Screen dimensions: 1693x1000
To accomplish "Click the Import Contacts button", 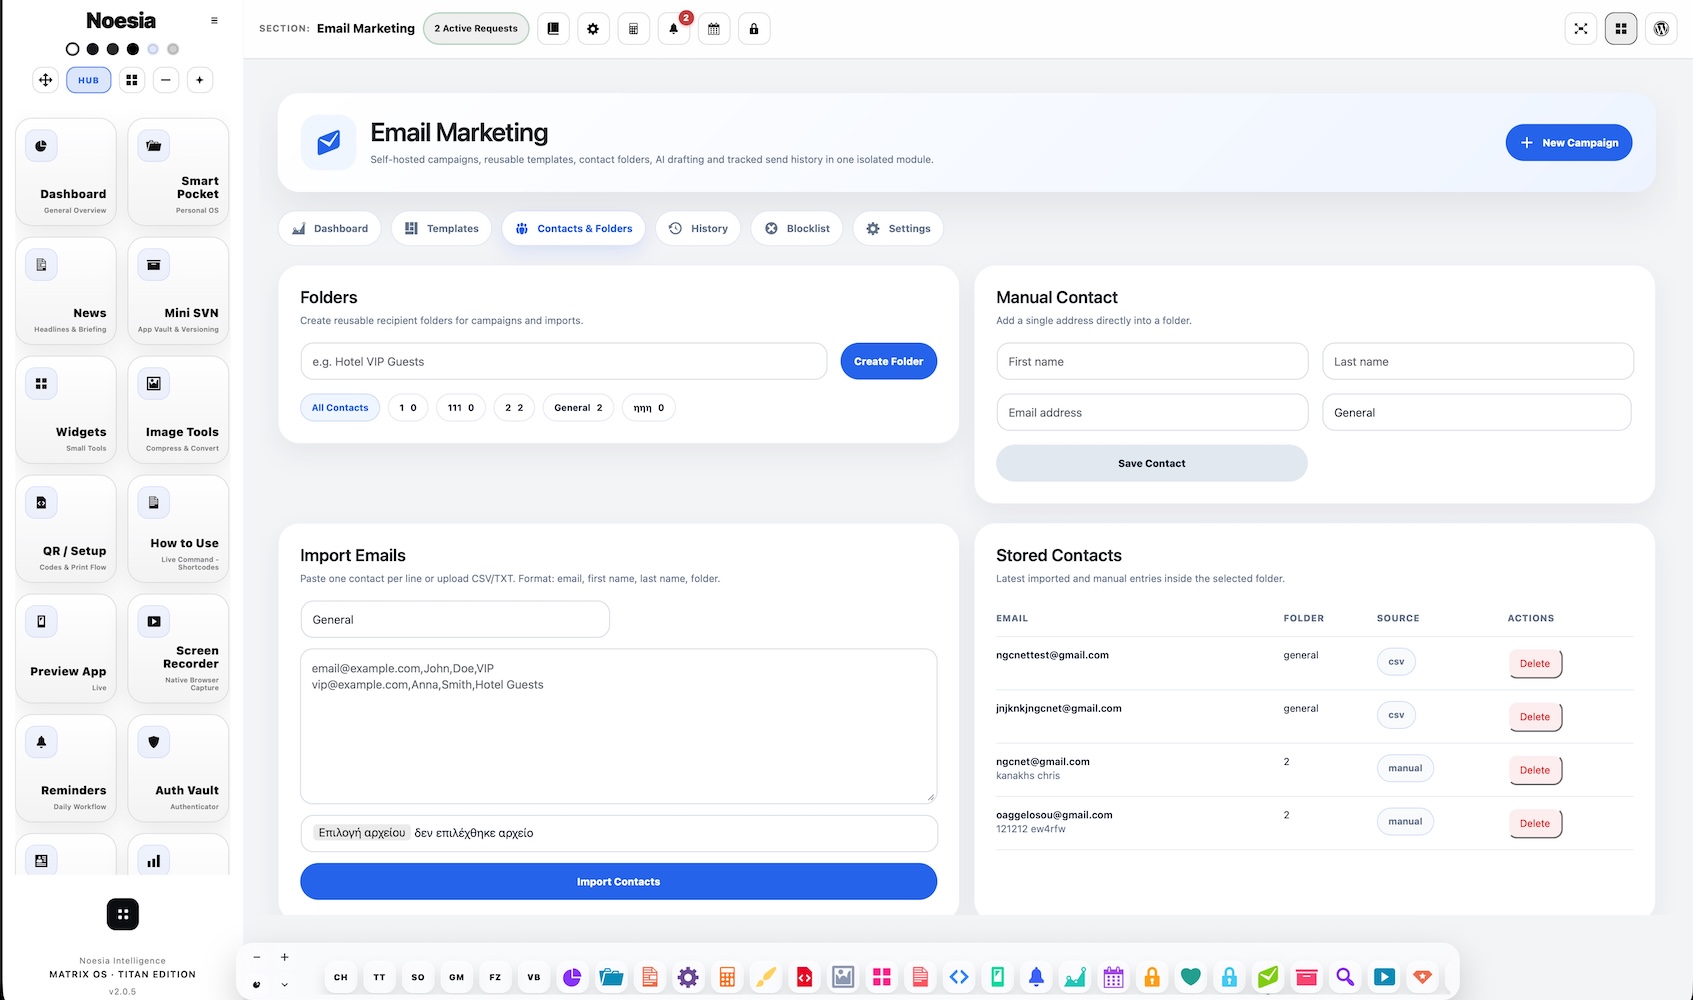I will (618, 882).
